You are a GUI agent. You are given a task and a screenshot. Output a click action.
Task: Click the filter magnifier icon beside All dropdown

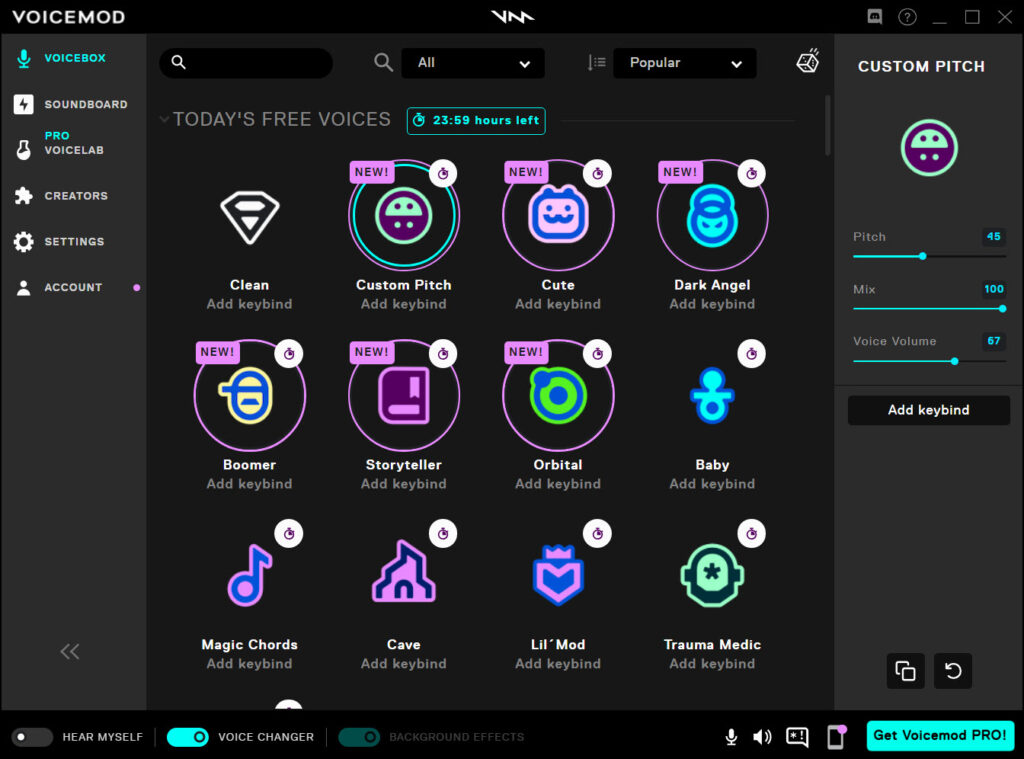click(x=383, y=63)
